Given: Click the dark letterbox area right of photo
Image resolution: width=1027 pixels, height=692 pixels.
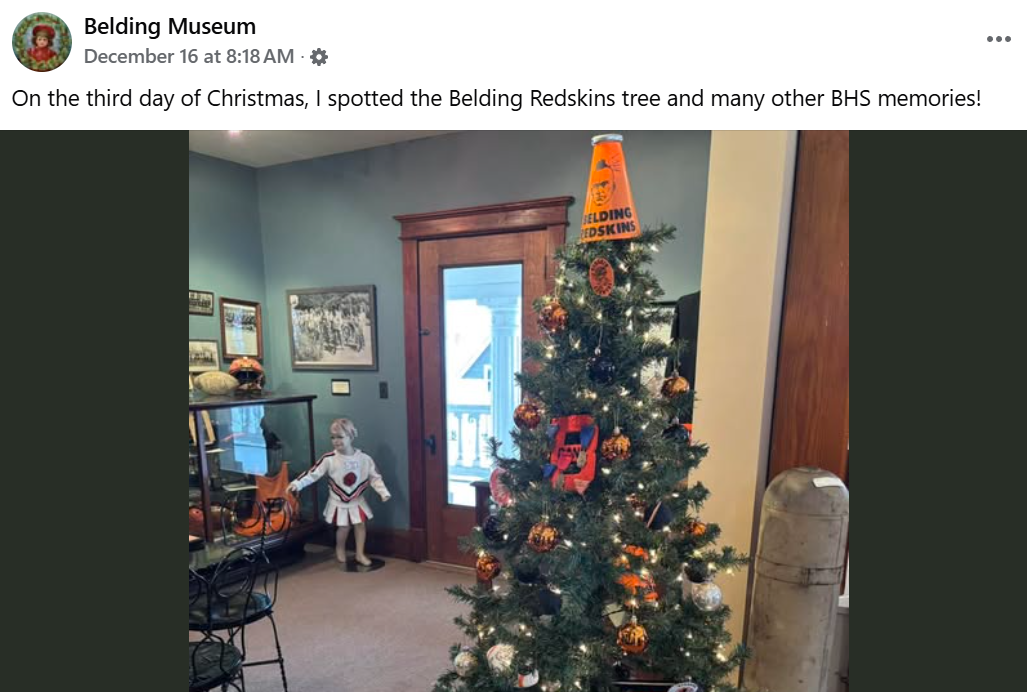Looking at the screenshot, I should coord(938,411).
